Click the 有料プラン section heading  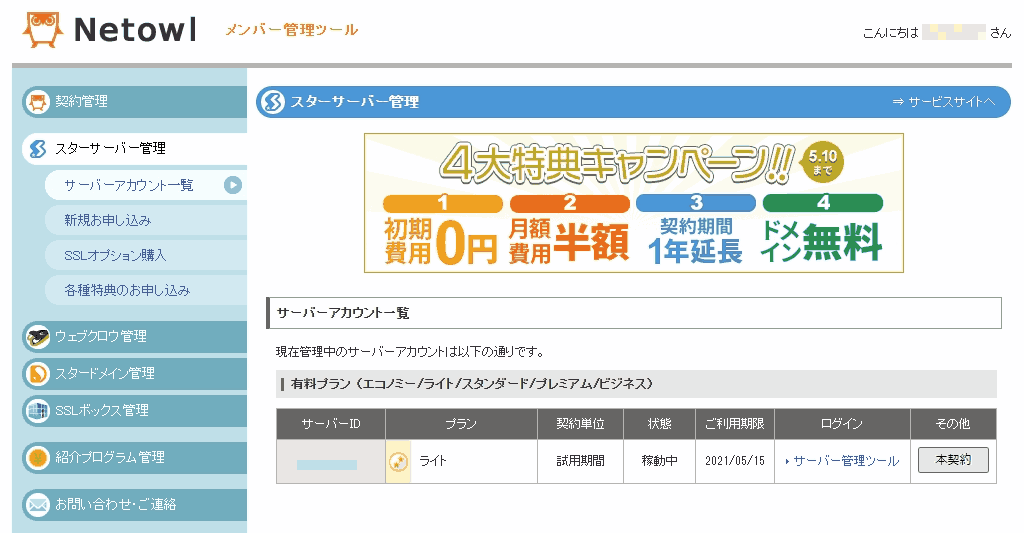pos(636,384)
